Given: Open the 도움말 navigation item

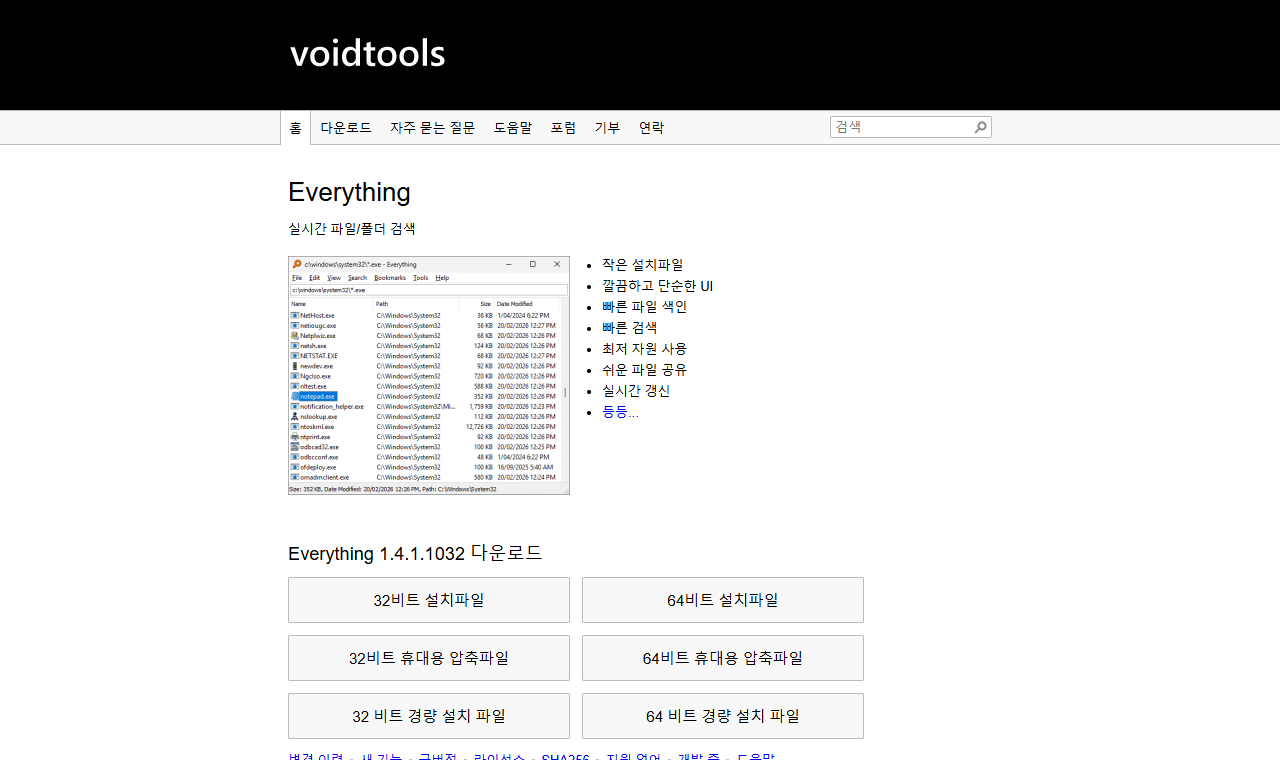Looking at the screenshot, I should point(512,128).
